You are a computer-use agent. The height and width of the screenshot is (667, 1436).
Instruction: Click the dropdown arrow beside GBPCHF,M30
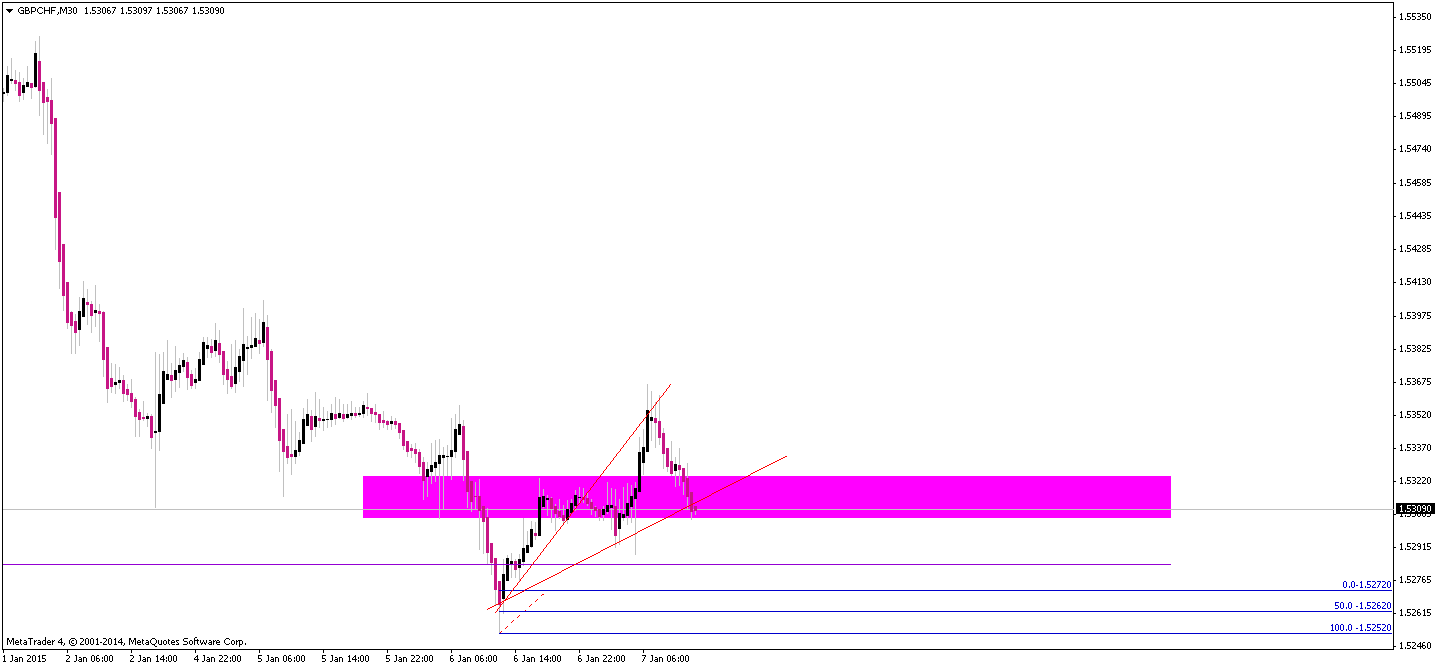tap(9, 10)
